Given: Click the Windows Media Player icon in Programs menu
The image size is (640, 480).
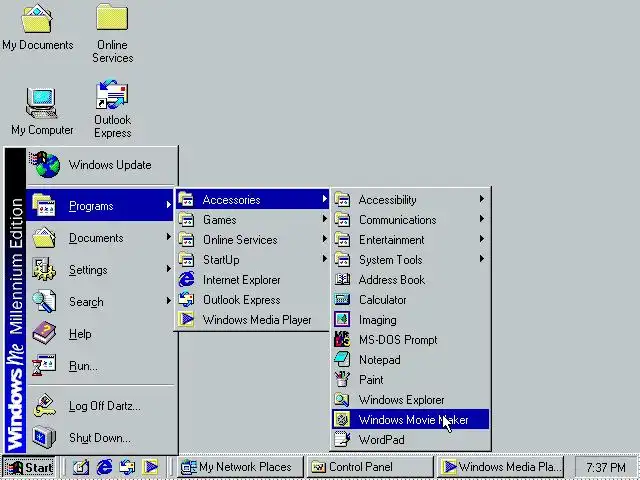Looking at the screenshot, I should click(x=187, y=319).
